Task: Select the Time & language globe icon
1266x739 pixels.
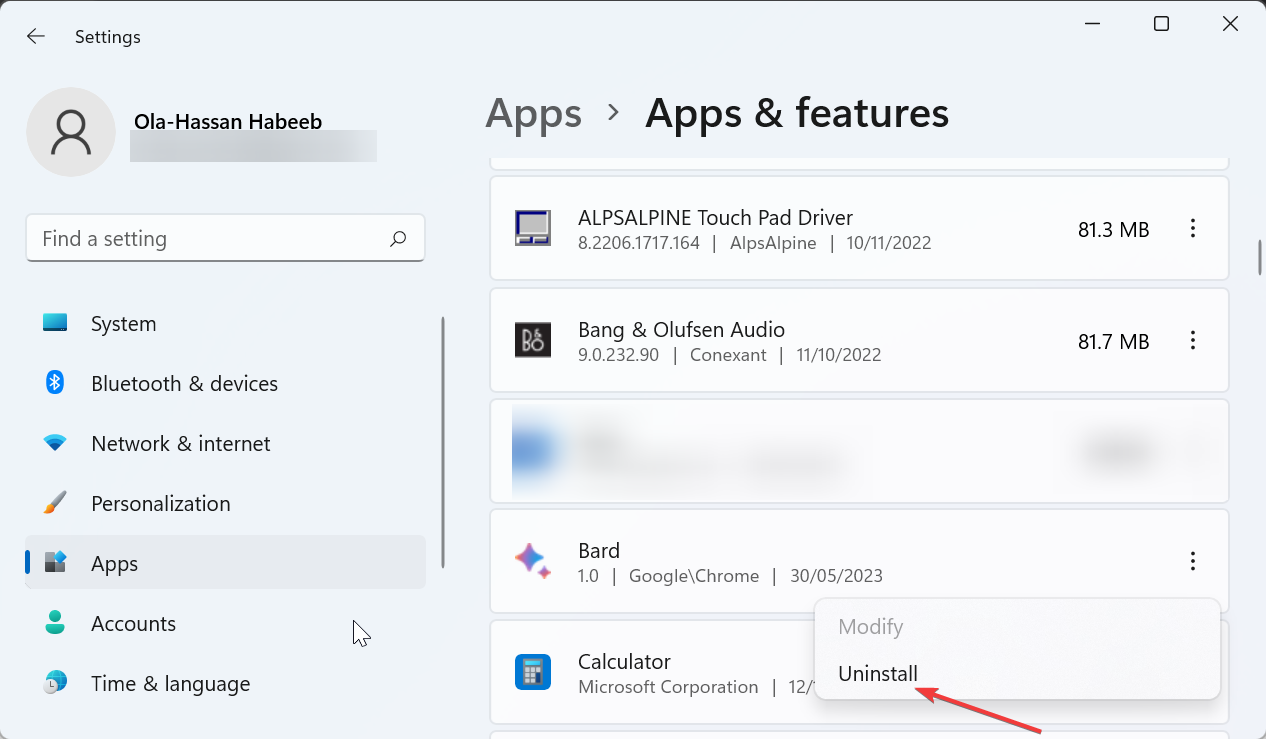Action: (x=55, y=683)
